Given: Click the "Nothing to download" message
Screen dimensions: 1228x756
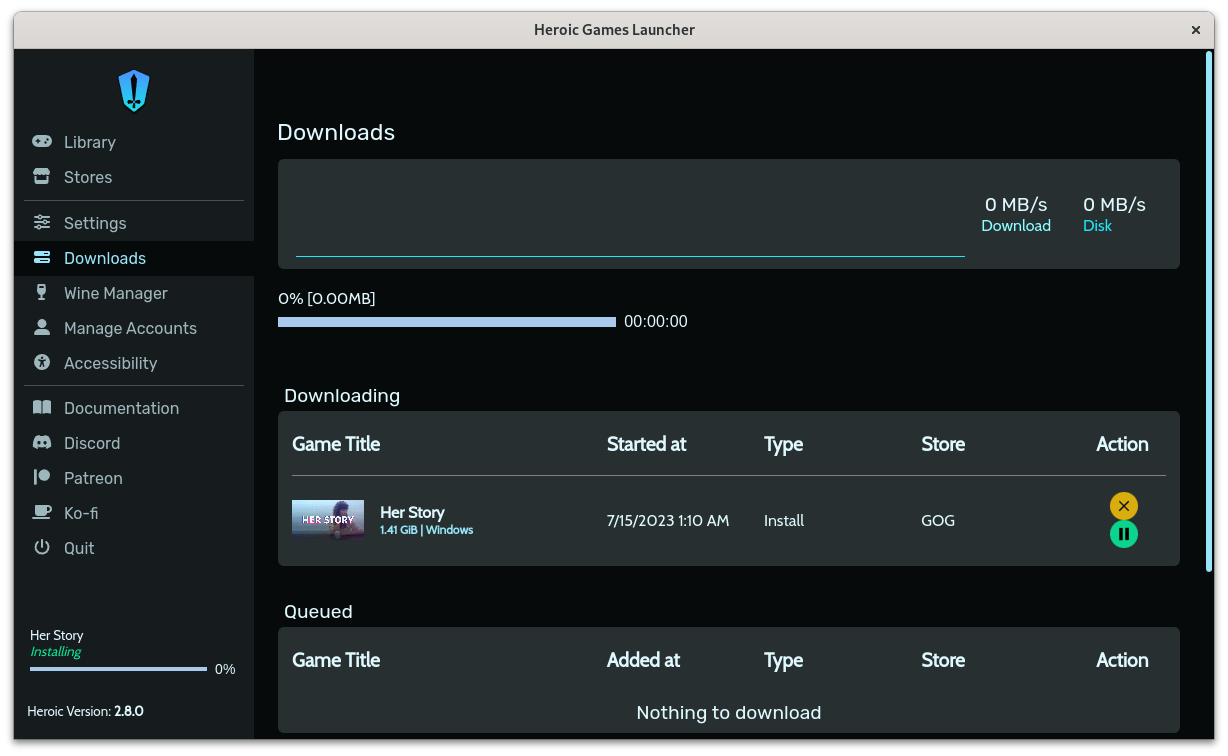Looking at the screenshot, I should [729, 713].
